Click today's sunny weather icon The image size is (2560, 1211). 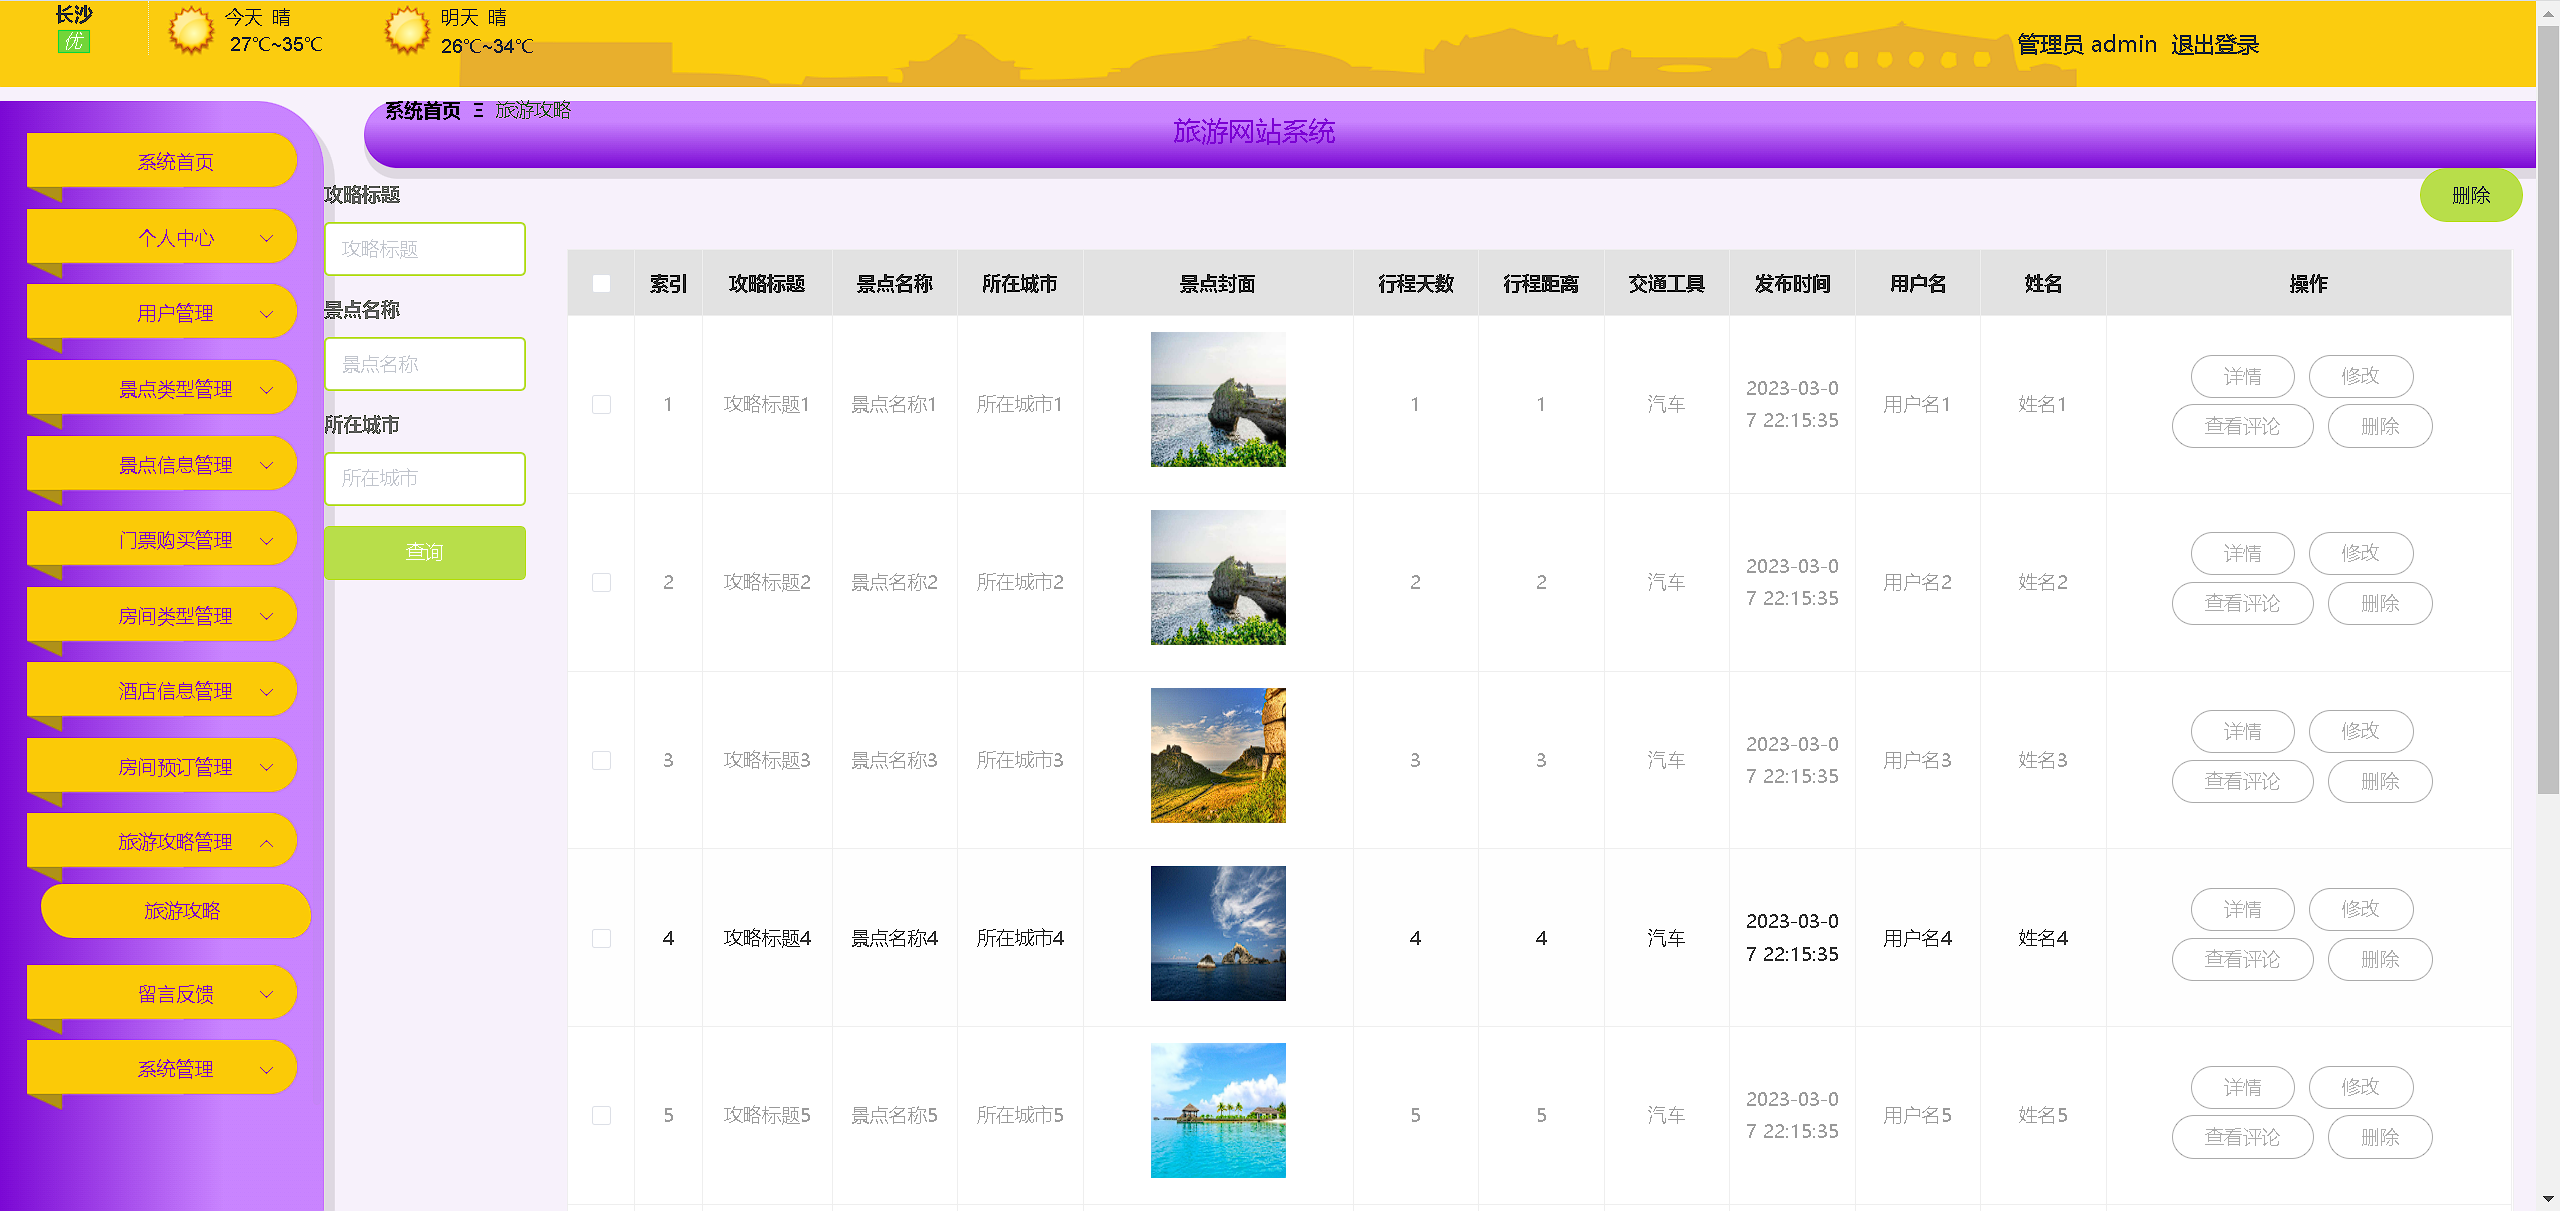coord(190,30)
